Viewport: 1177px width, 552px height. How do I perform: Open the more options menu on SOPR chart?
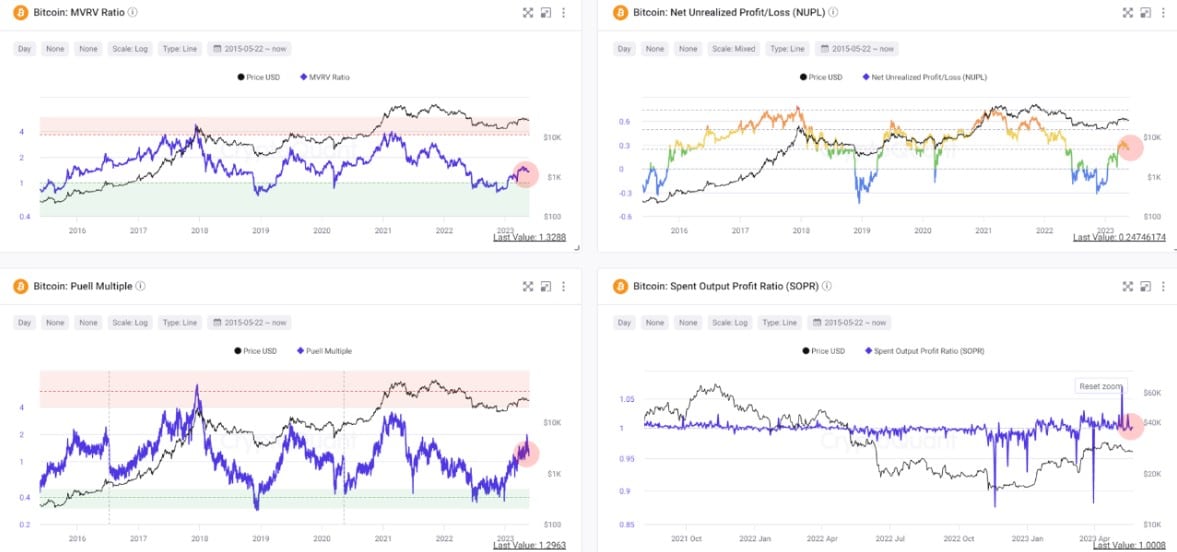pyautogui.click(x=1162, y=287)
